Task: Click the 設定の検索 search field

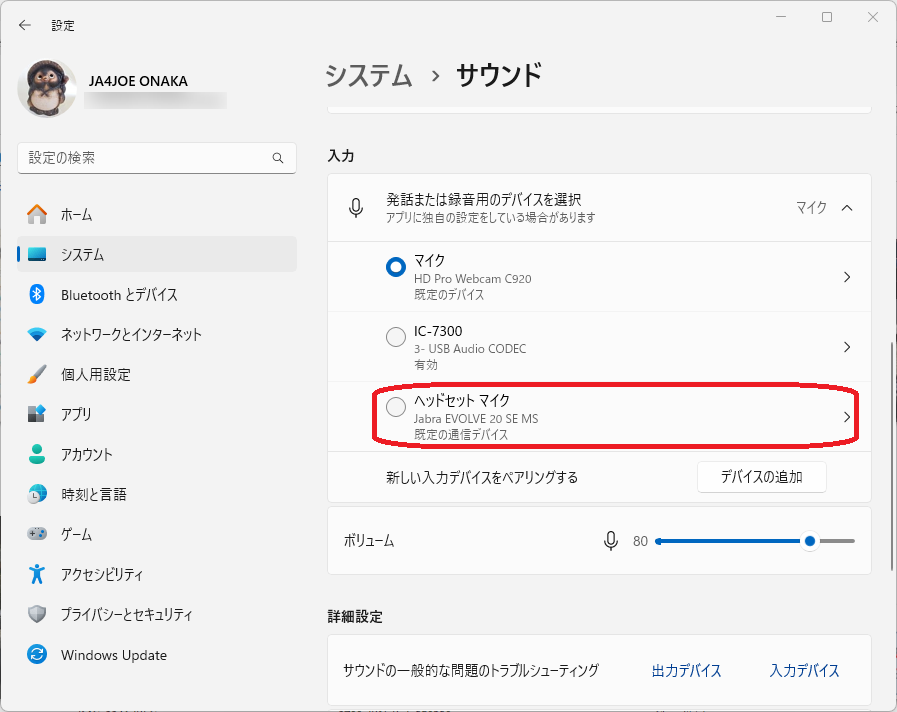Action: pyautogui.click(x=146, y=158)
